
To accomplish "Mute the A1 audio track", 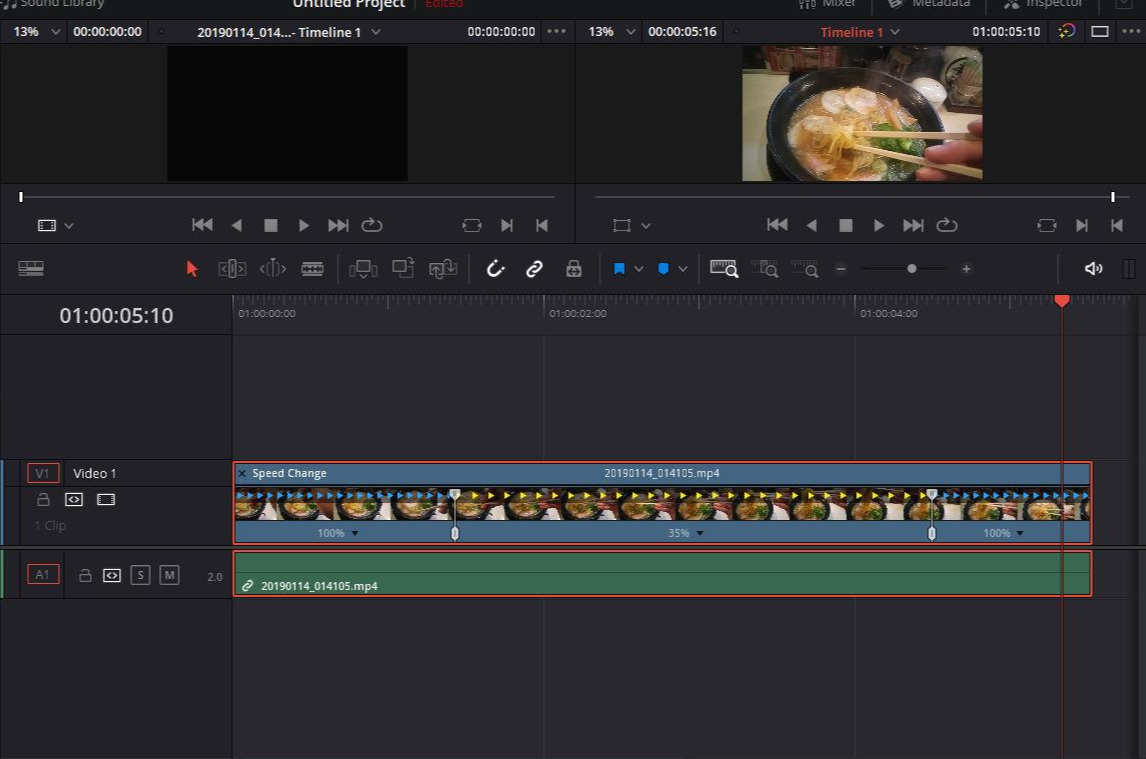I will pyautogui.click(x=170, y=575).
